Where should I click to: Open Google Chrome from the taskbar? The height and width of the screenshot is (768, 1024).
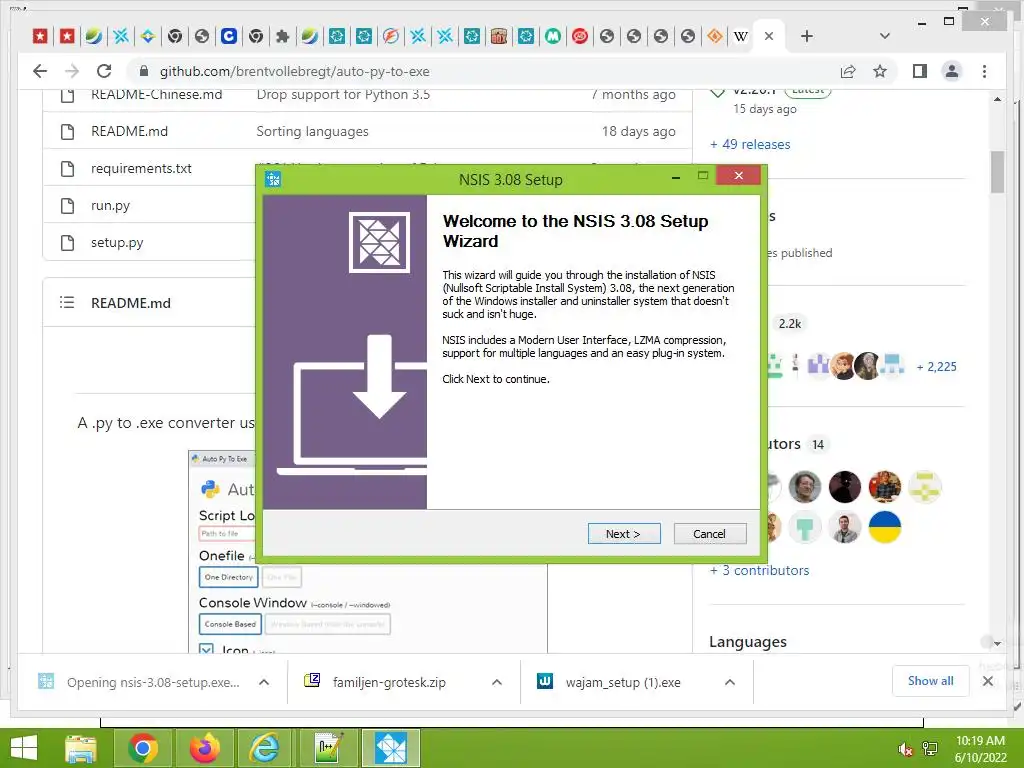(142, 748)
